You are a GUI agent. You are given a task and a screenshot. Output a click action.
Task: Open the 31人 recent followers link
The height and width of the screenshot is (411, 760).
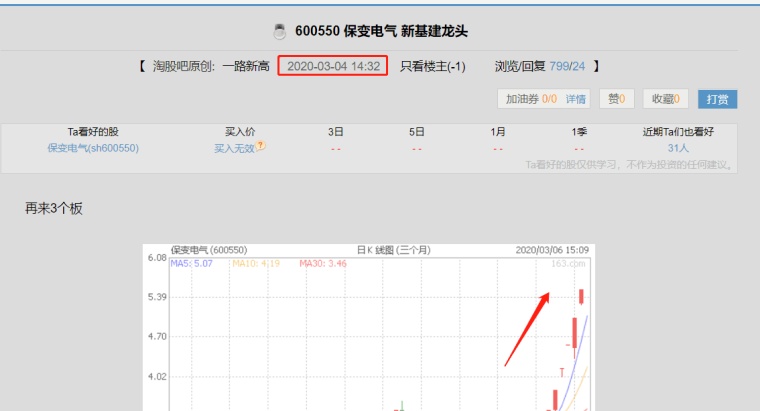(x=678, y=148)
